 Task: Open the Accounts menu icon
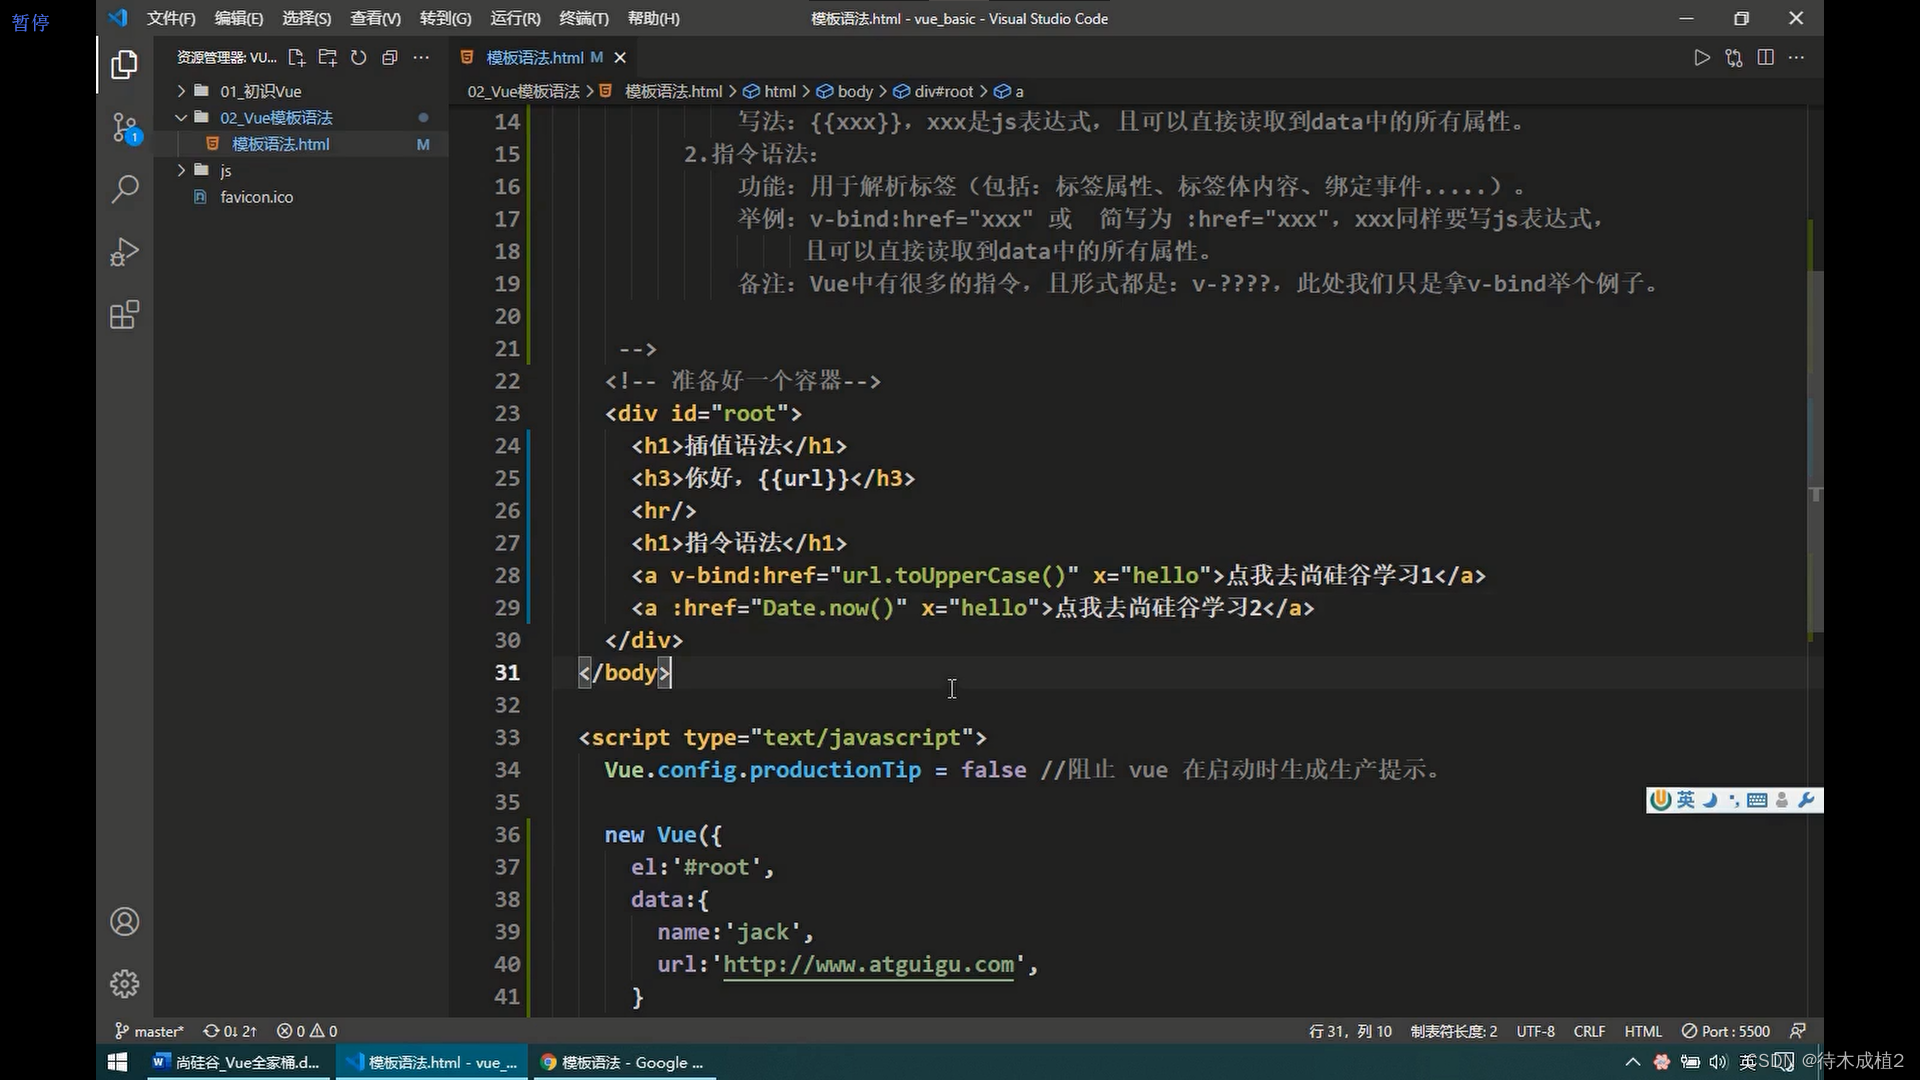pos(124,921)
